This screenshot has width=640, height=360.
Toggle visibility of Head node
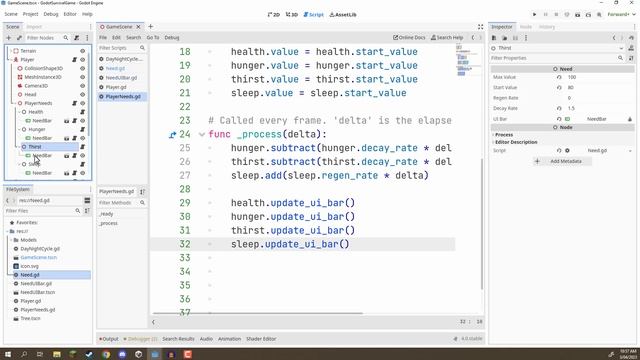(82, 95)
